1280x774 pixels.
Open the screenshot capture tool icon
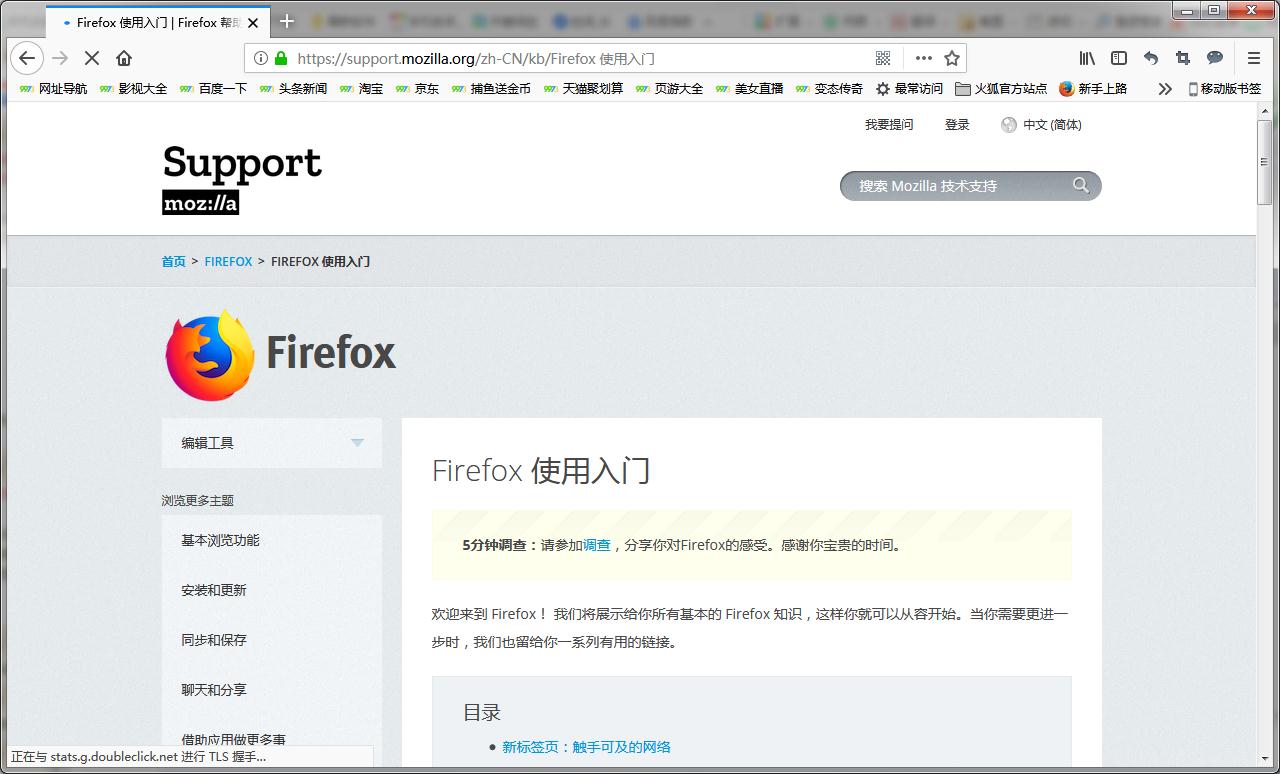pyautogui.click(x=1182, y=58)
